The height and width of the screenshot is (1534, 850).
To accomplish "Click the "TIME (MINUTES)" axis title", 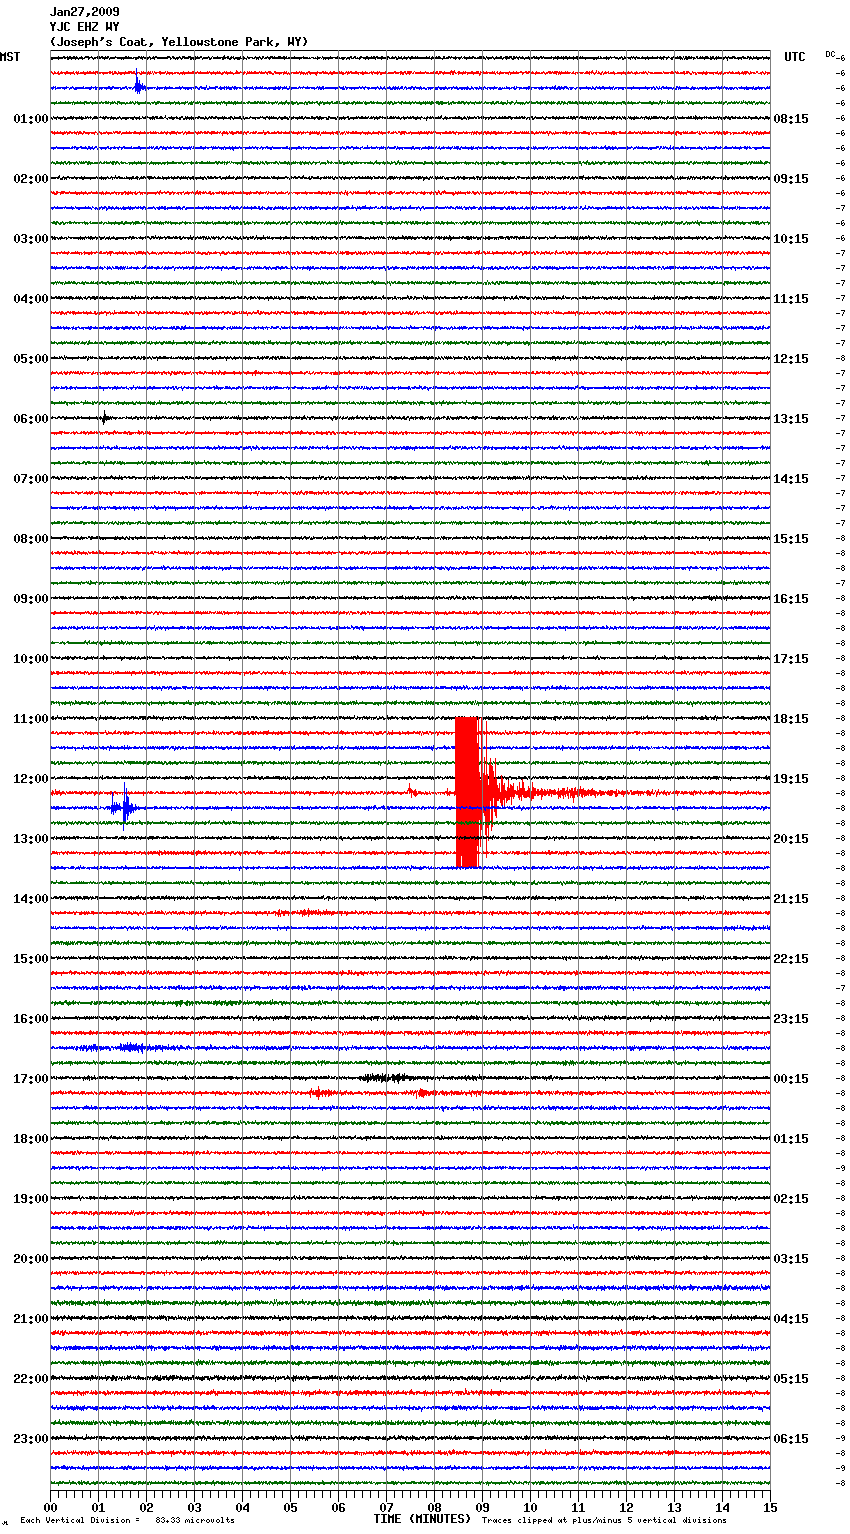I will (x=422, y=1519).
